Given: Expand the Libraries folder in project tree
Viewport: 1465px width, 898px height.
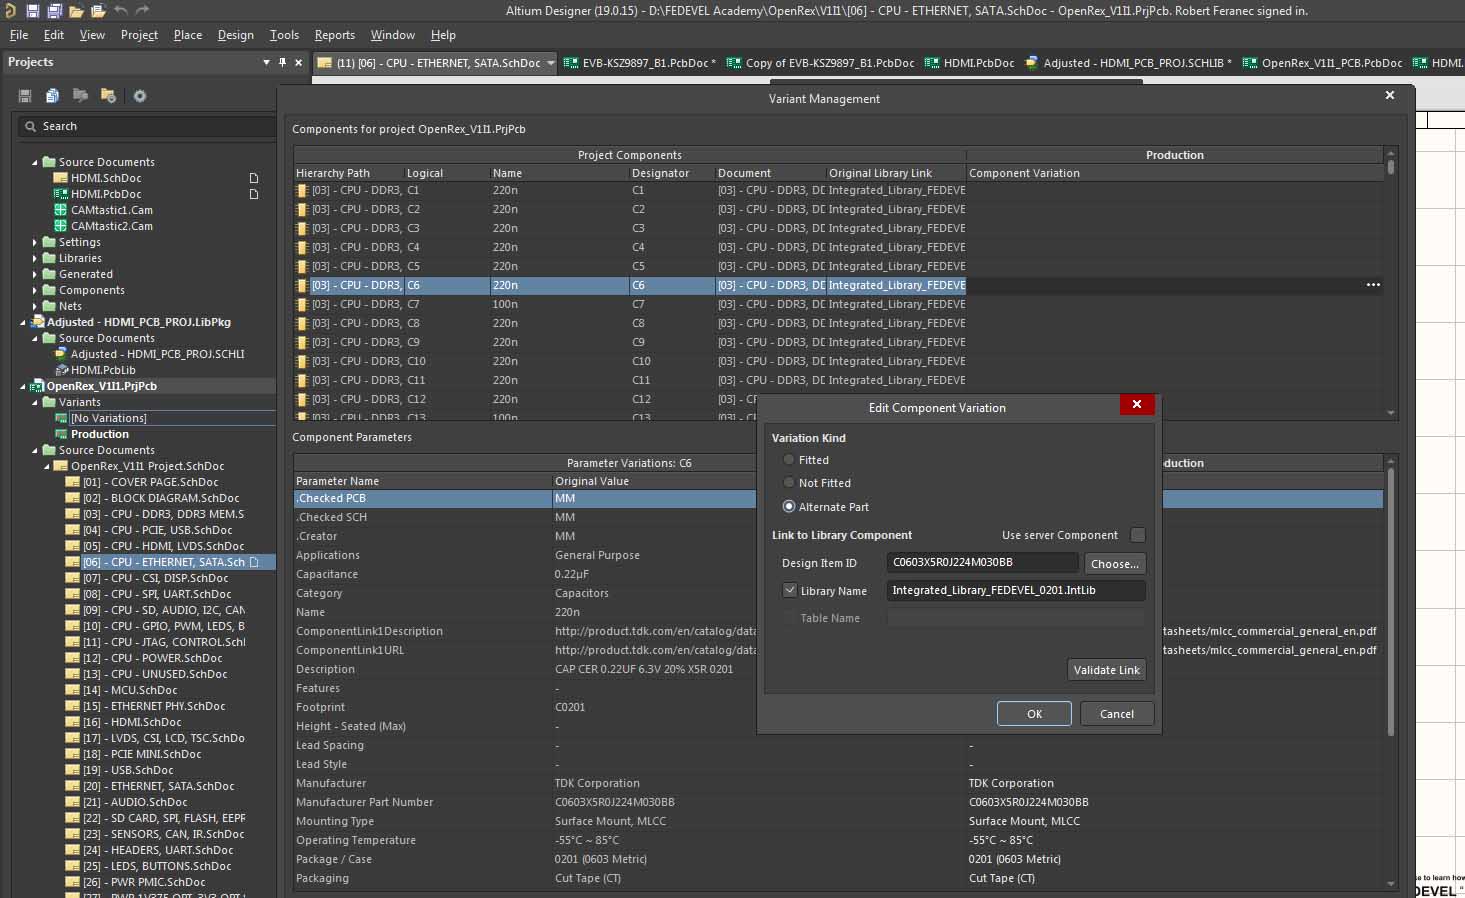Looking at the screenshot, I should click(x=35, y=258).
